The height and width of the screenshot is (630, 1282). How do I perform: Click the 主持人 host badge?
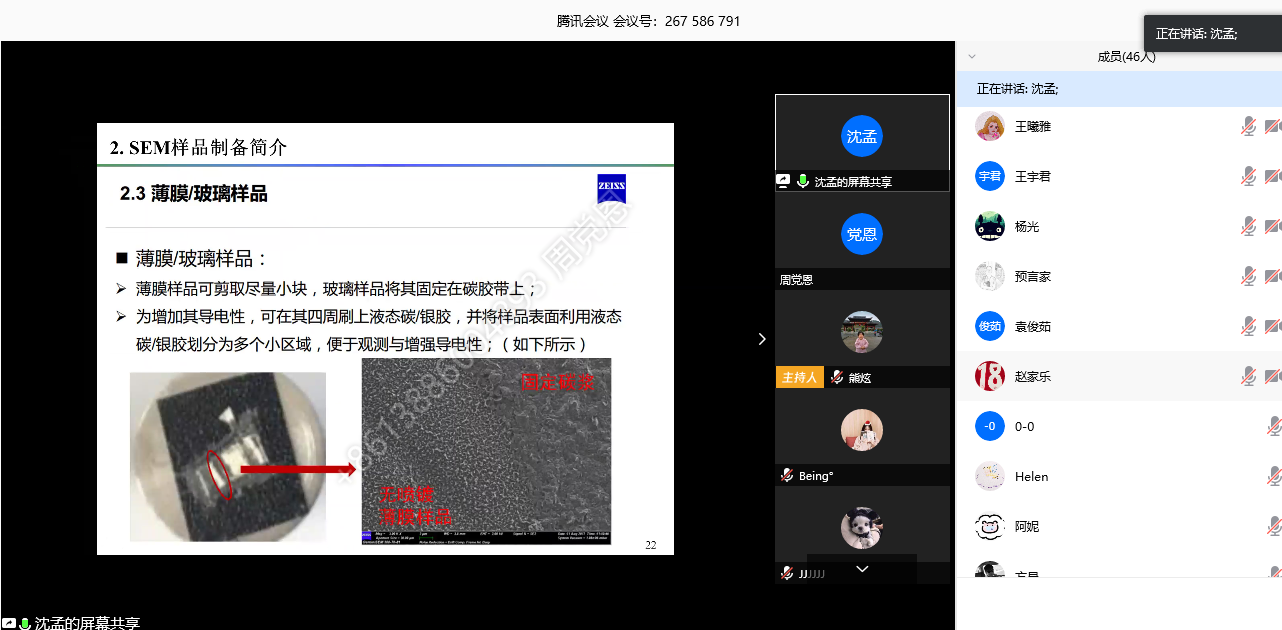tap(799, 378)
